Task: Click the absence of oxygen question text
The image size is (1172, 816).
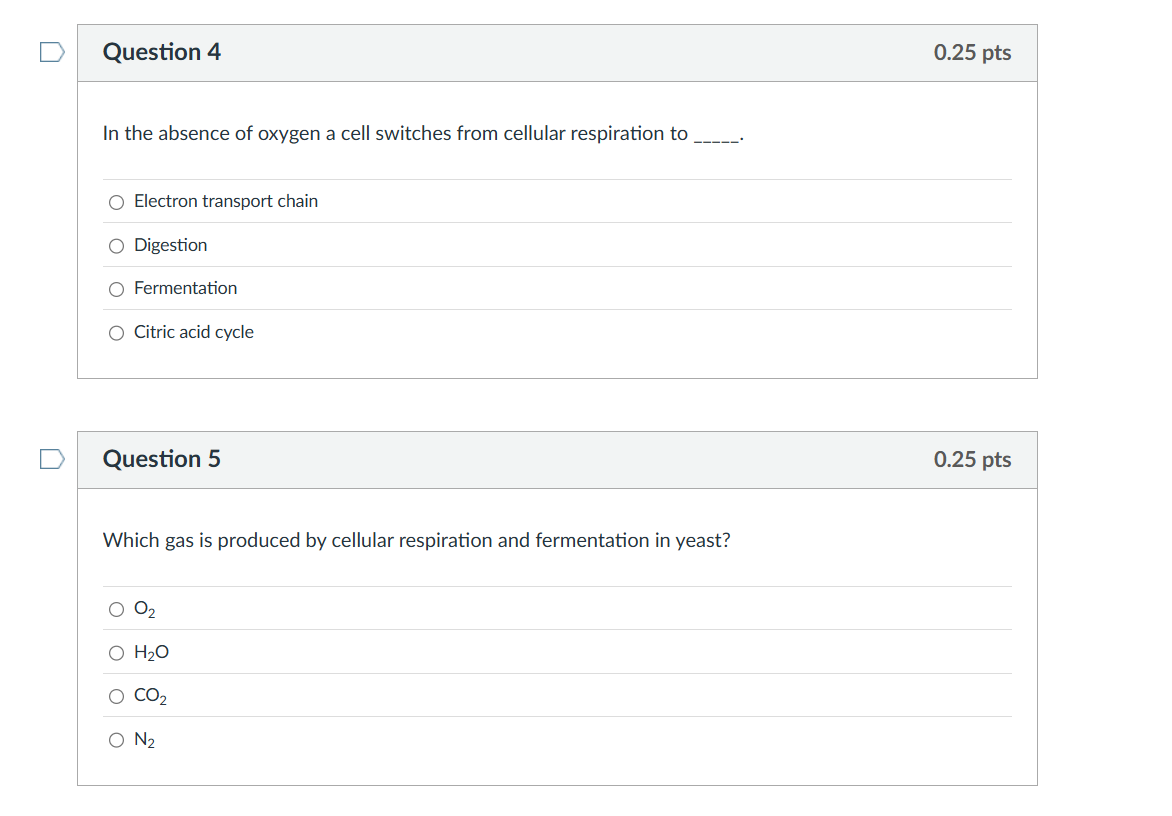Action: coord(423,133)
